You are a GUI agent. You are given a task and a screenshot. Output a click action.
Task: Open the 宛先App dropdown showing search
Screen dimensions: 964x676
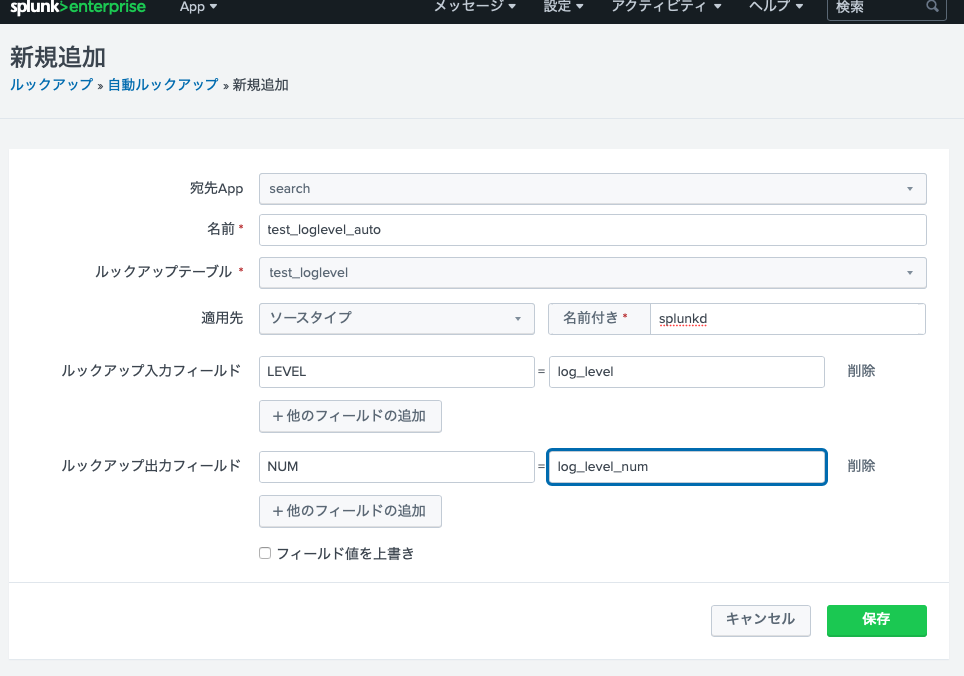coord(592,188)
